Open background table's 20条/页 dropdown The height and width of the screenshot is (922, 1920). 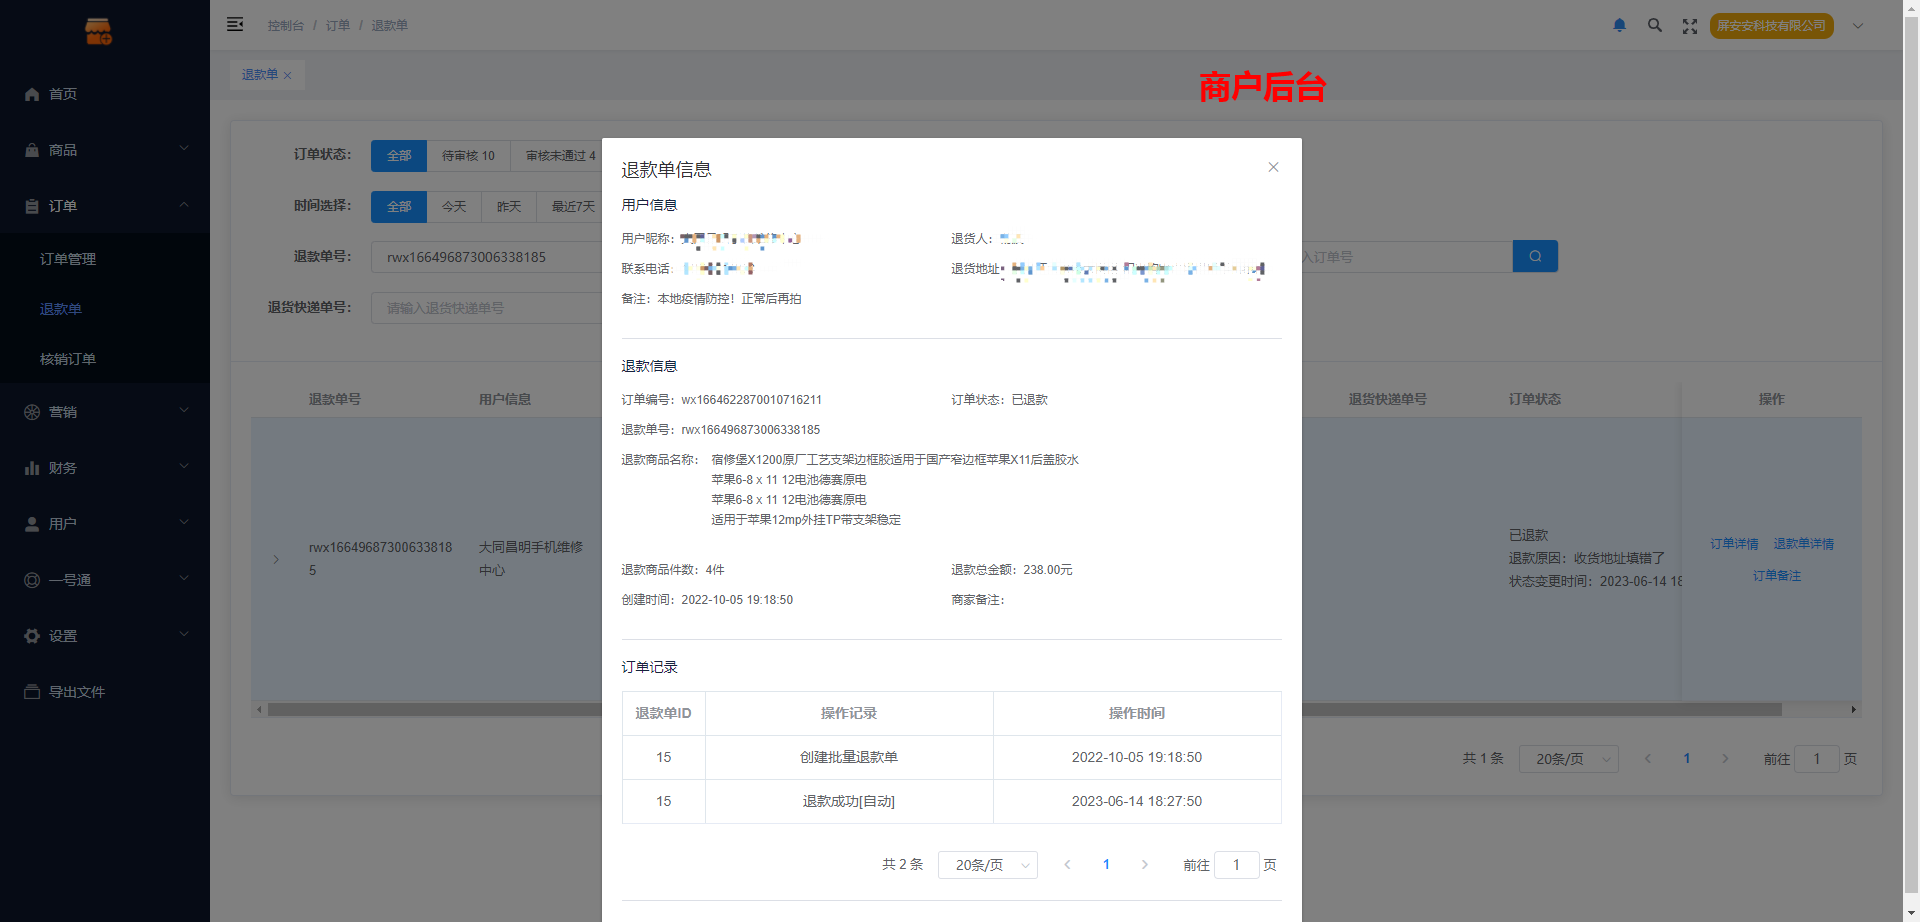tap(1569, 759)
